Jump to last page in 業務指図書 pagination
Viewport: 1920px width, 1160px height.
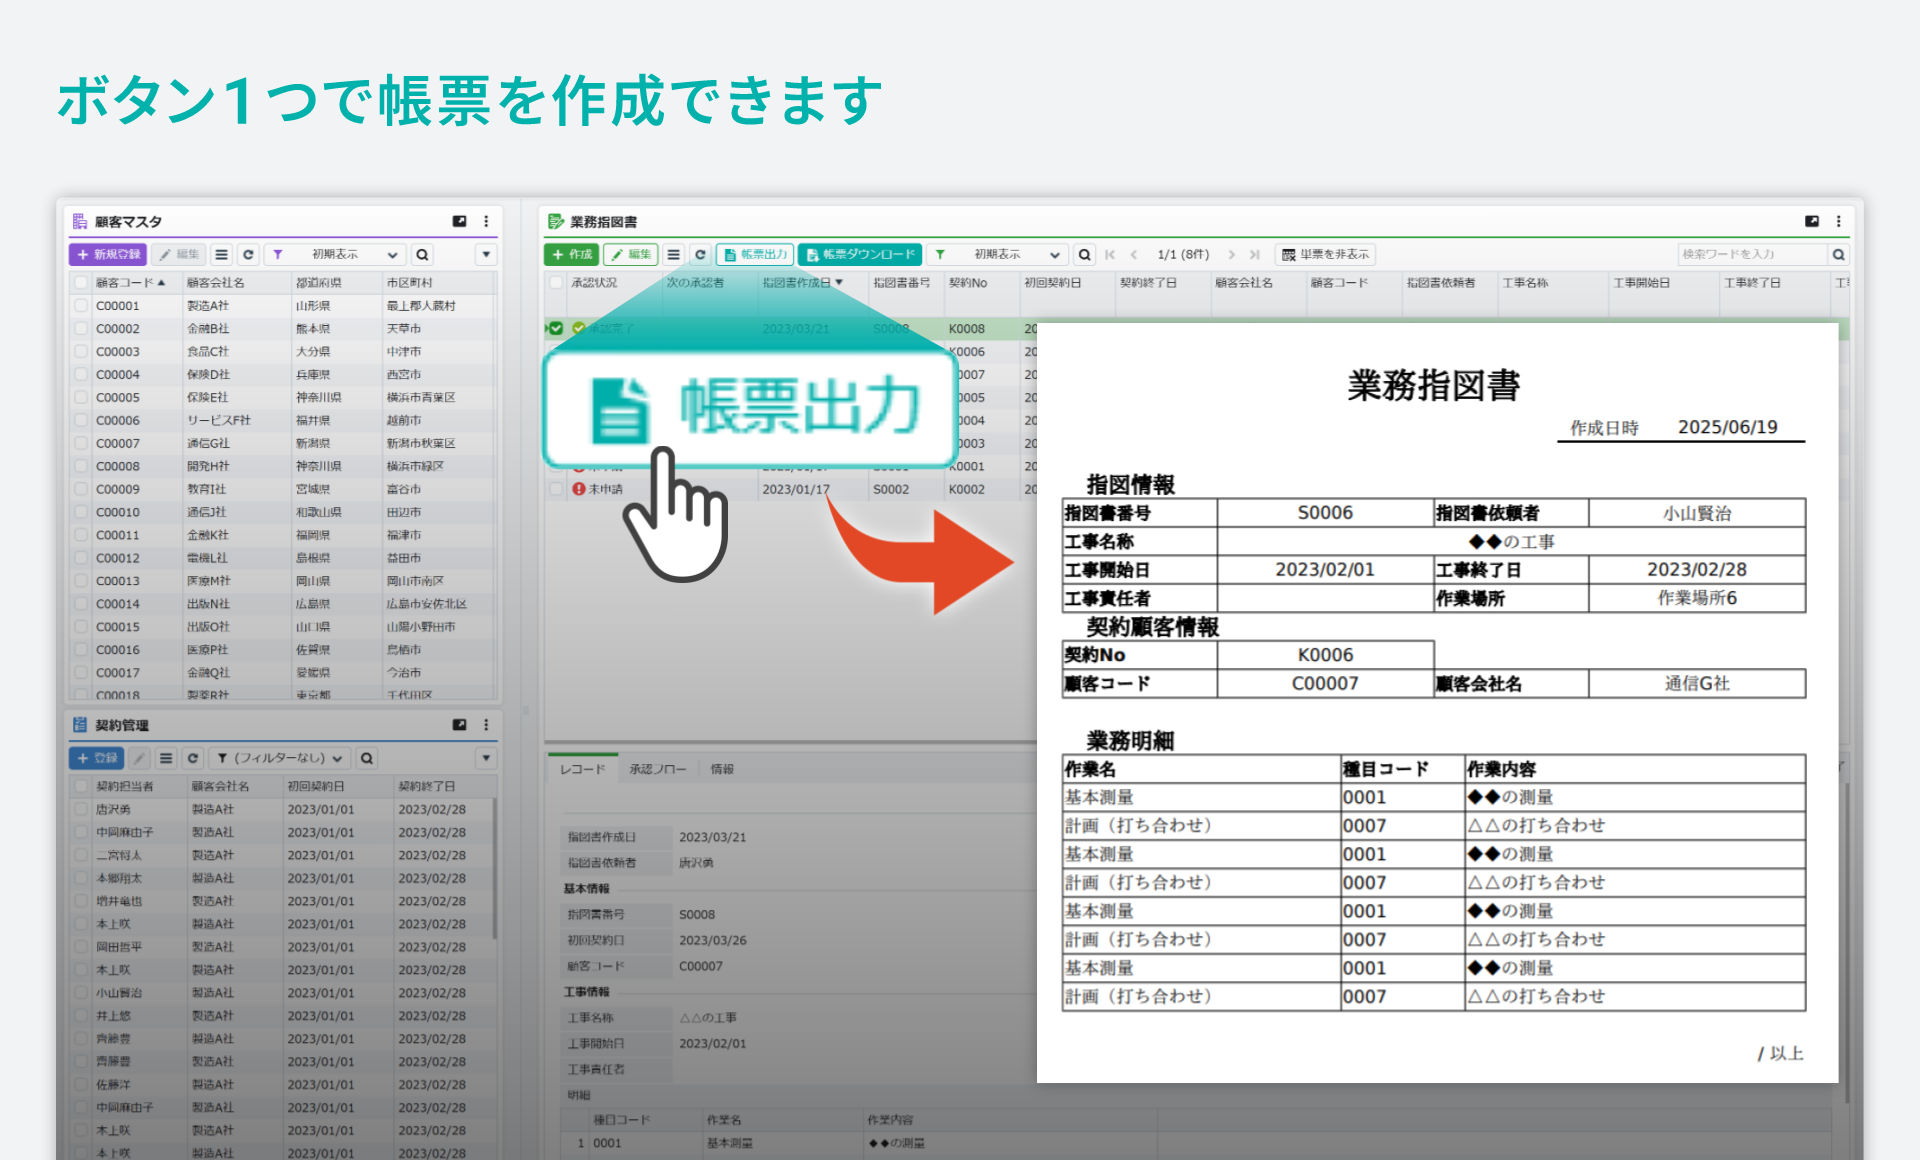[x=1254, y=255]
